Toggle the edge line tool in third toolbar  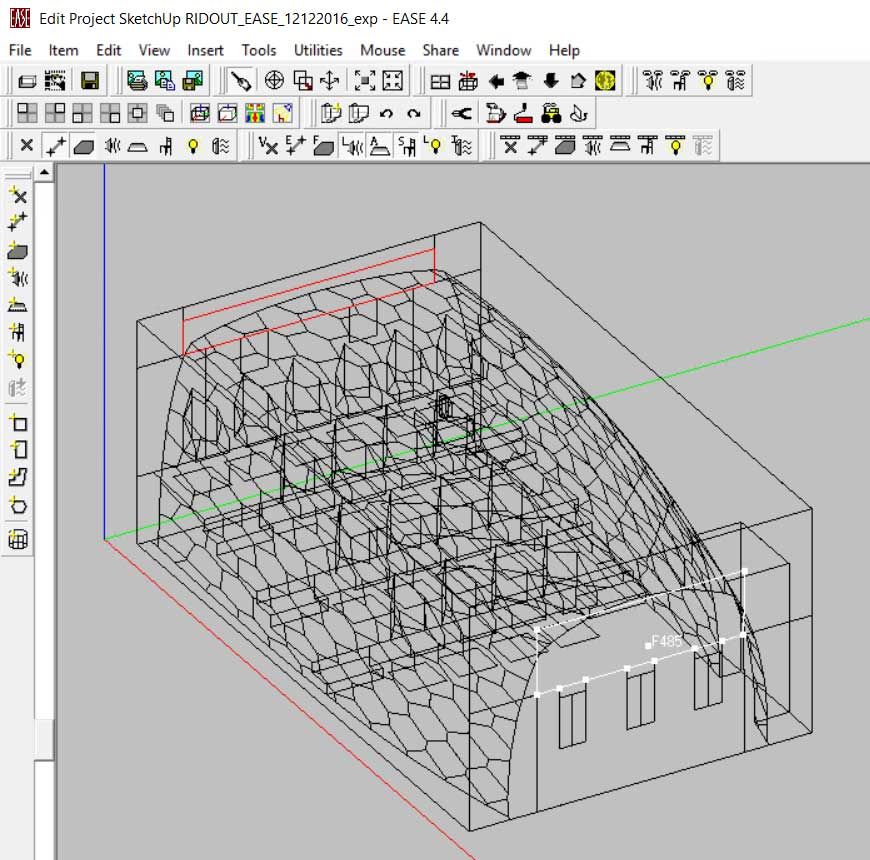pyautogui.click(x=55, y=146)
